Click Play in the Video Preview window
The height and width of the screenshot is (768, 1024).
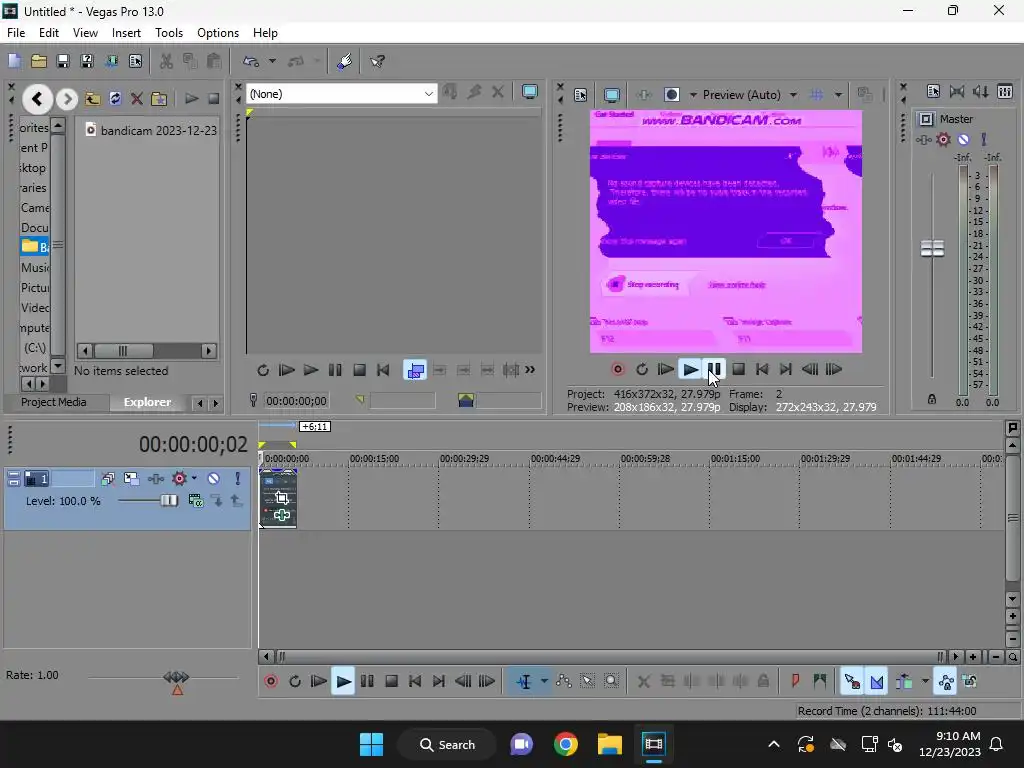pos(690,369)
